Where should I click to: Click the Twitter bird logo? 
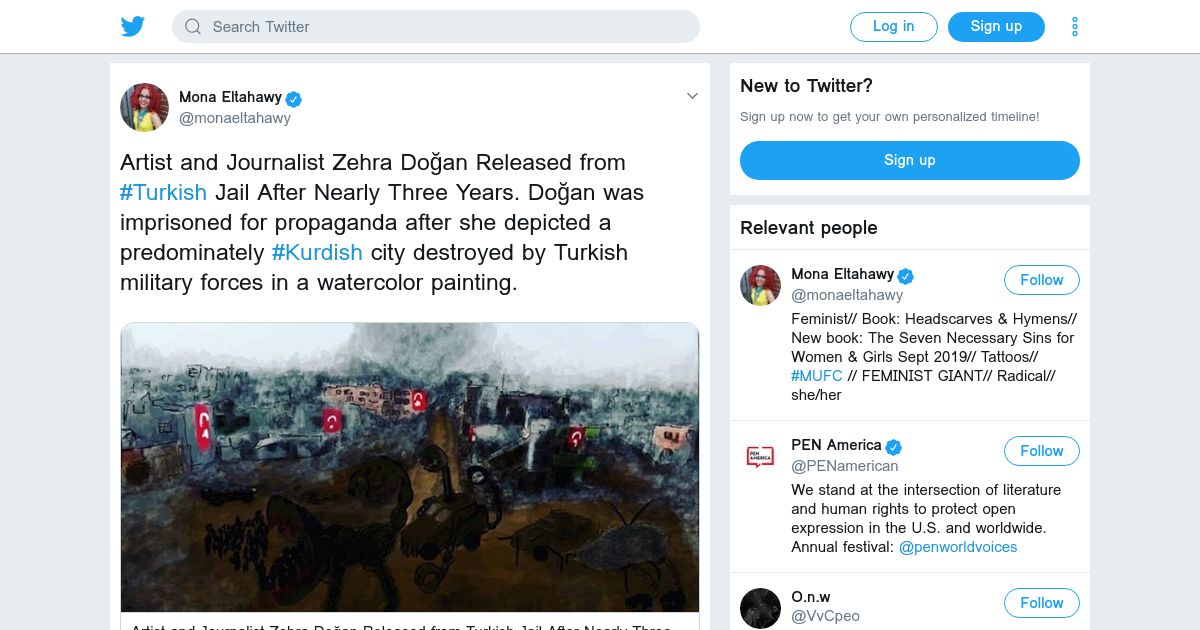click(x=133, y=27)
